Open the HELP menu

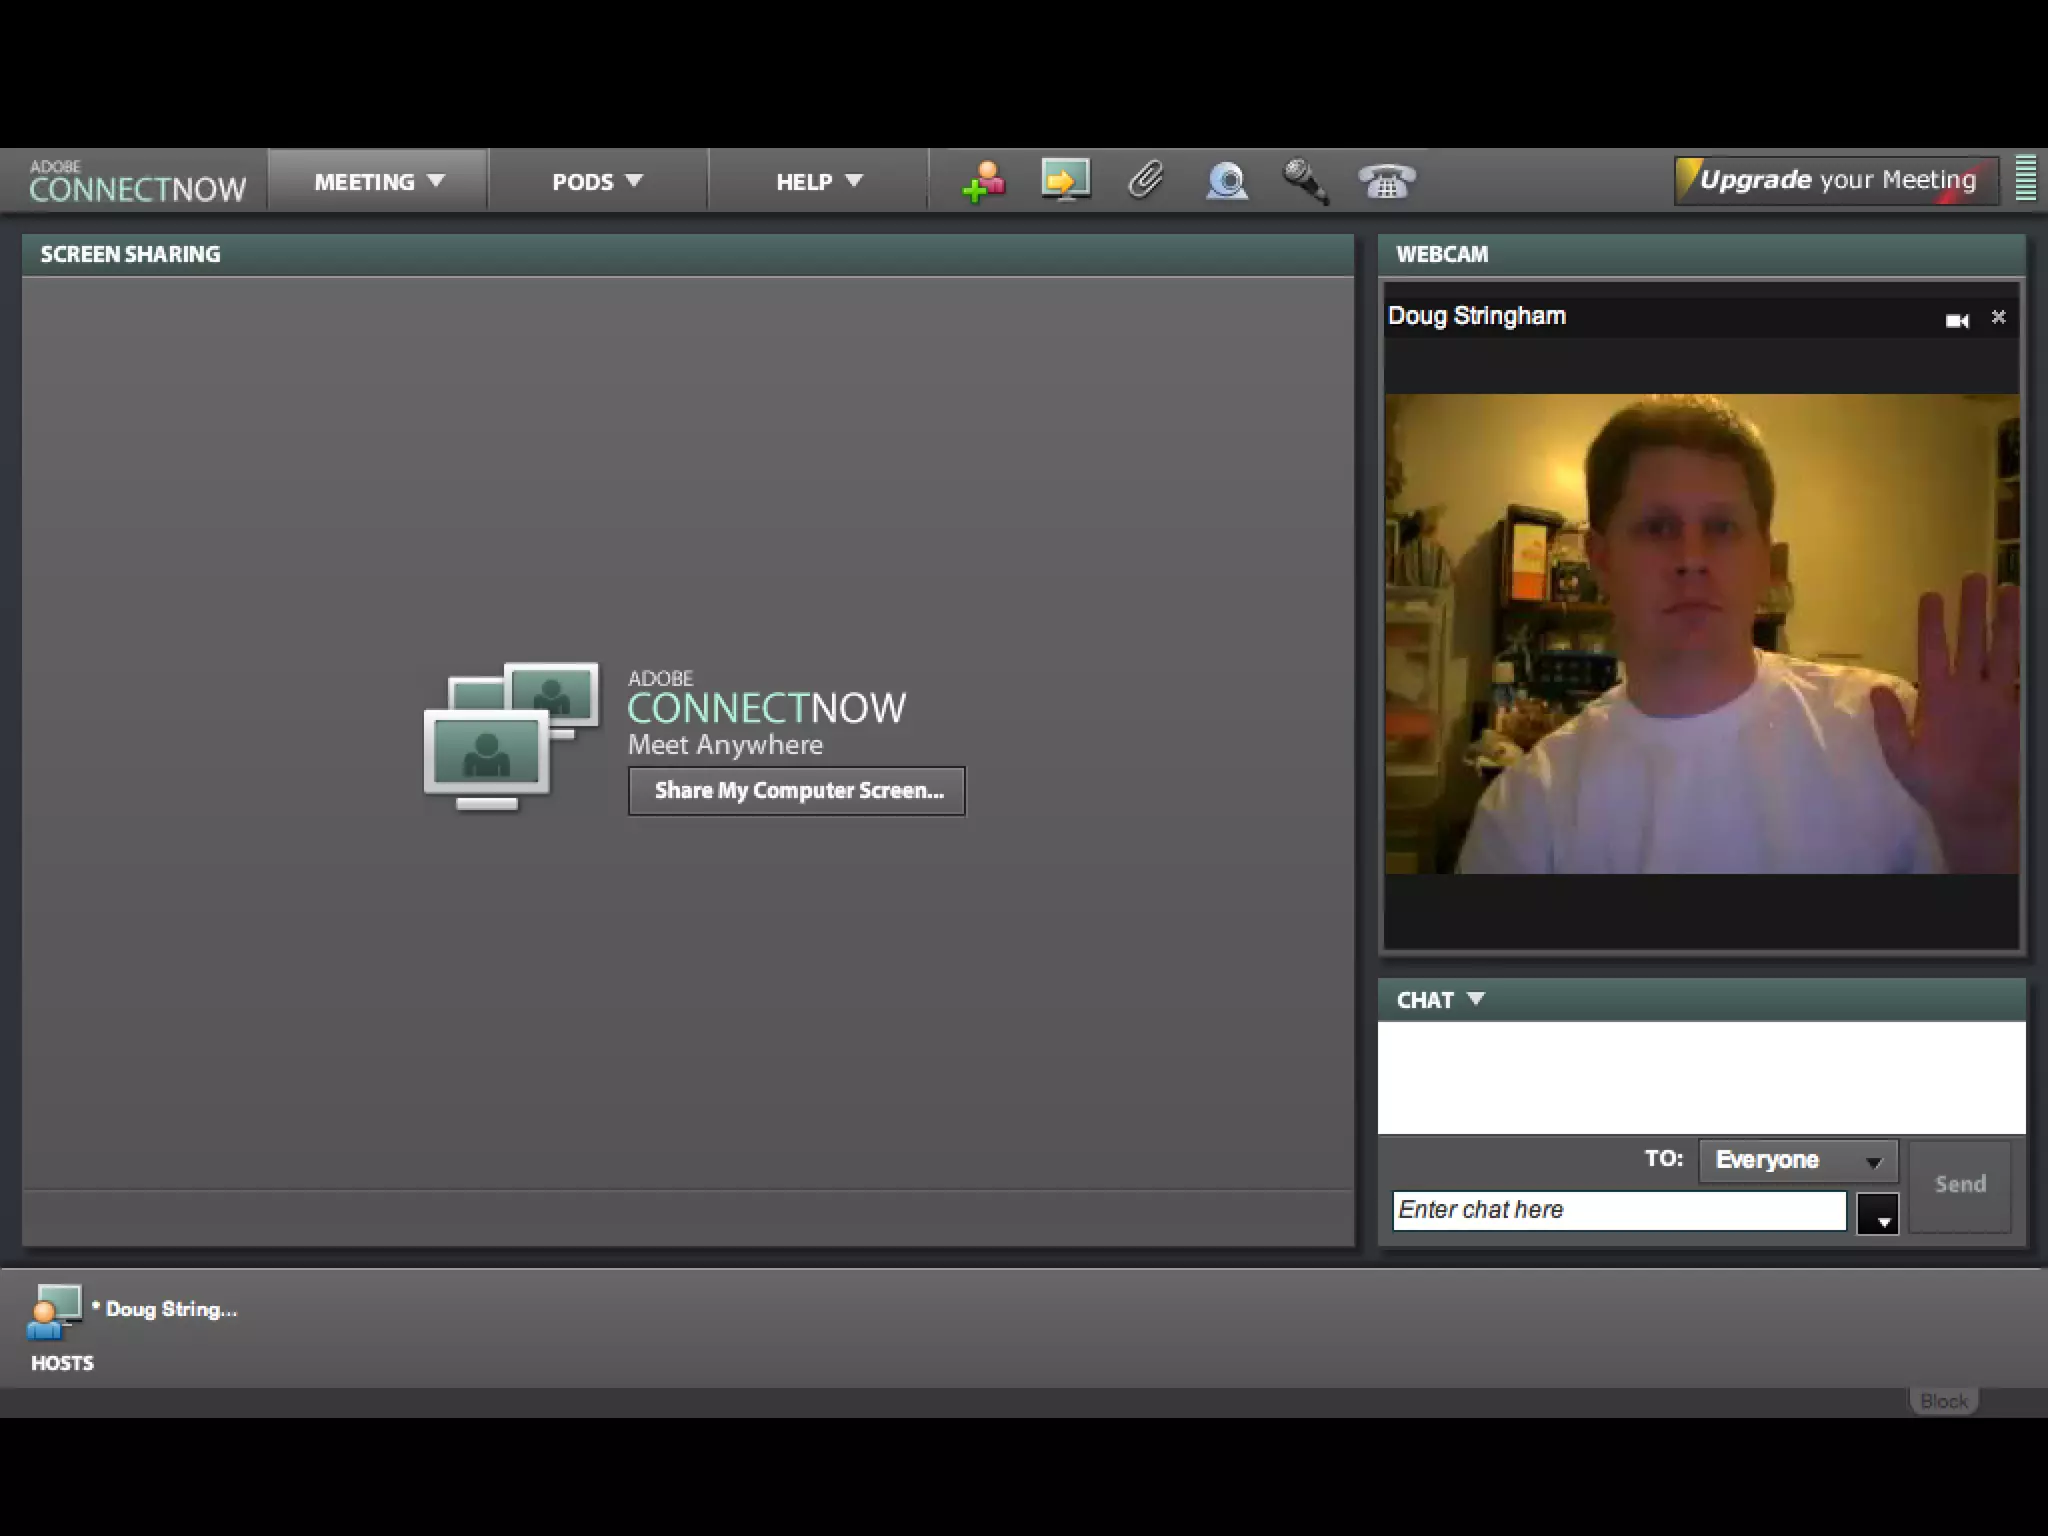coord(818,181)
